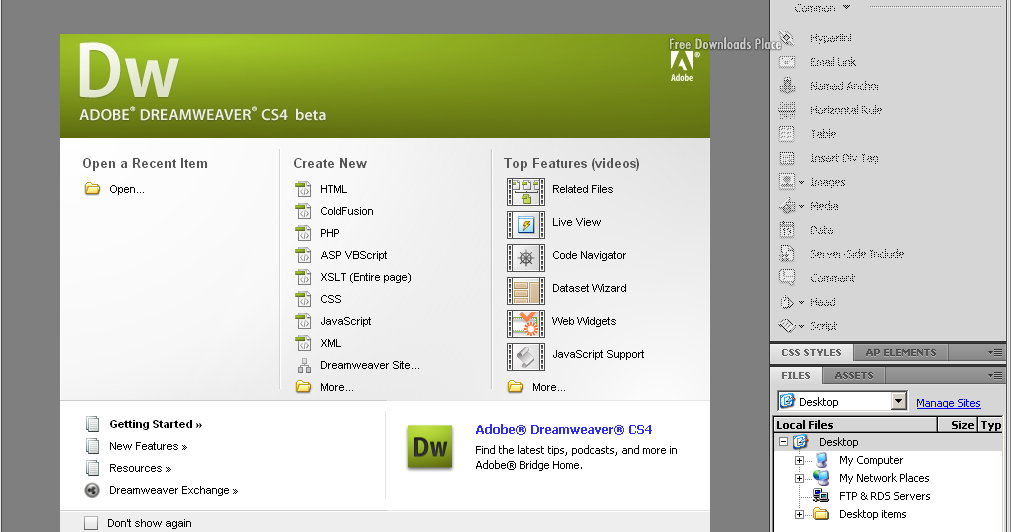Image resolution: width=1012 pixels, height=532 pixels.
Task: Open a recent file via Open...
Action: (x=126, y=189)
